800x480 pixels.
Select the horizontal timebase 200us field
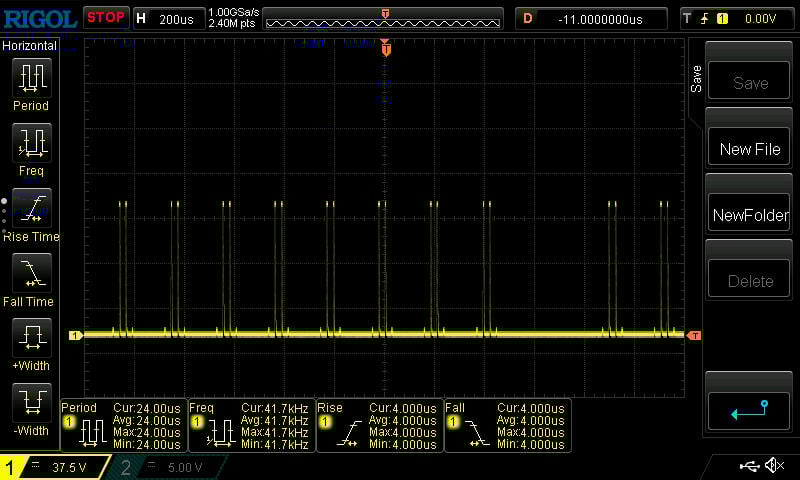(x=170, y=19)
